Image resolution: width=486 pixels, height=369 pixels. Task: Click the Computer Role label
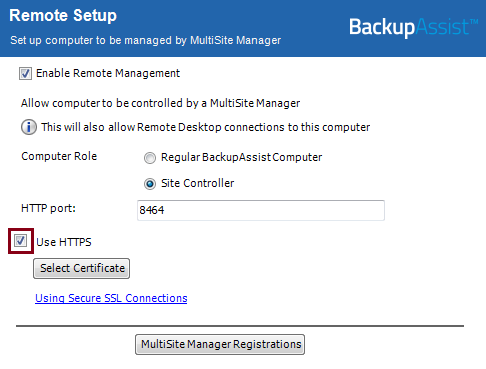point(59,156)
